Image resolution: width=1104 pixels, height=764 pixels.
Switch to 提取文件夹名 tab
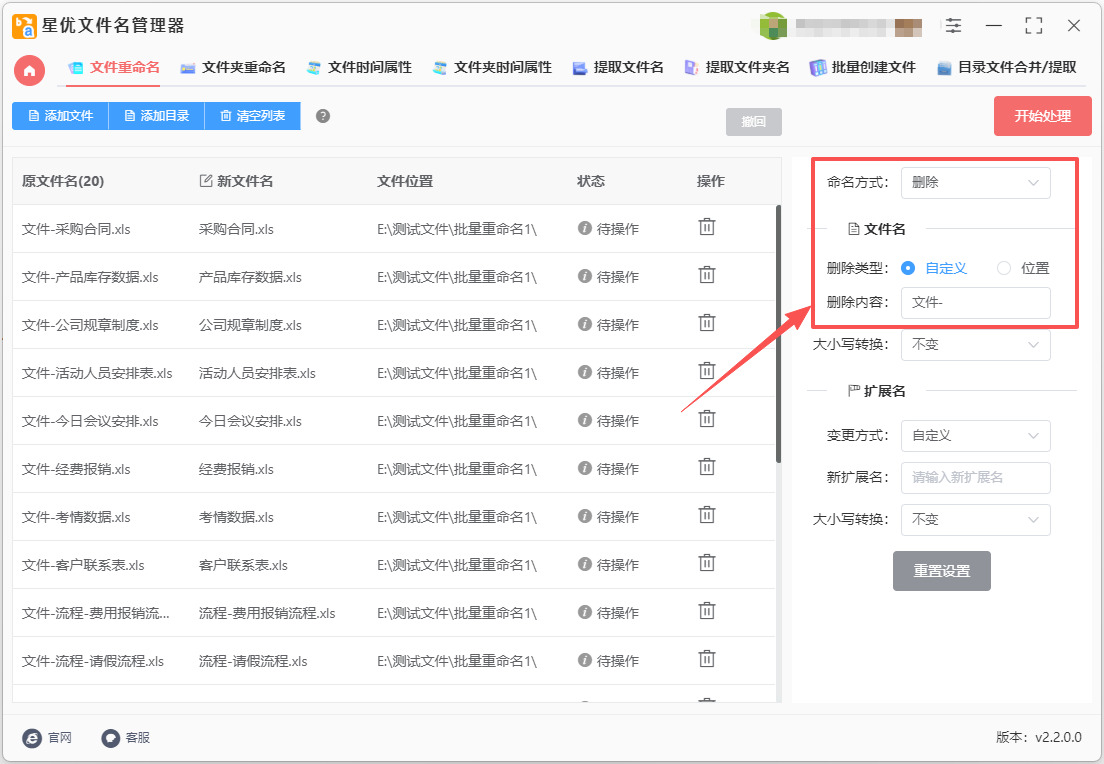coord(737,68)
